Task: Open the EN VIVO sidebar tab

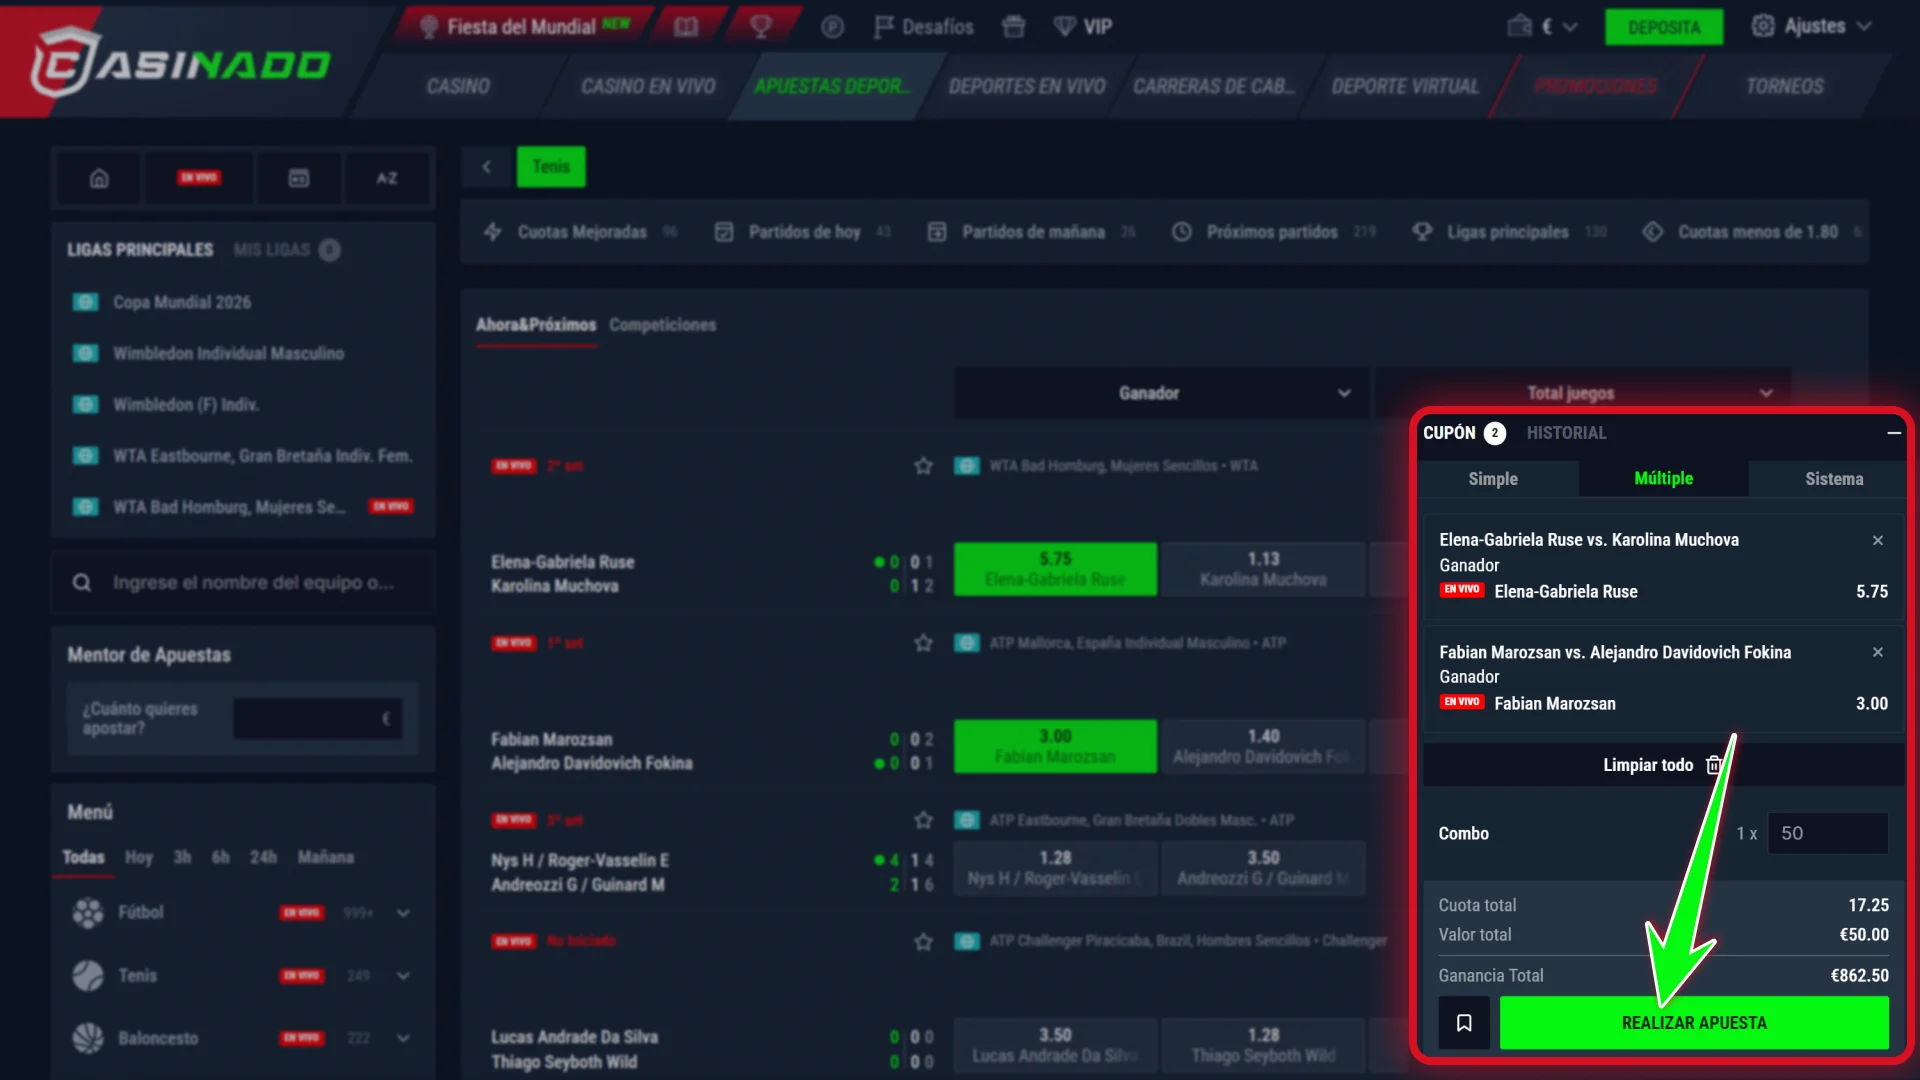Action: (199, 178)
